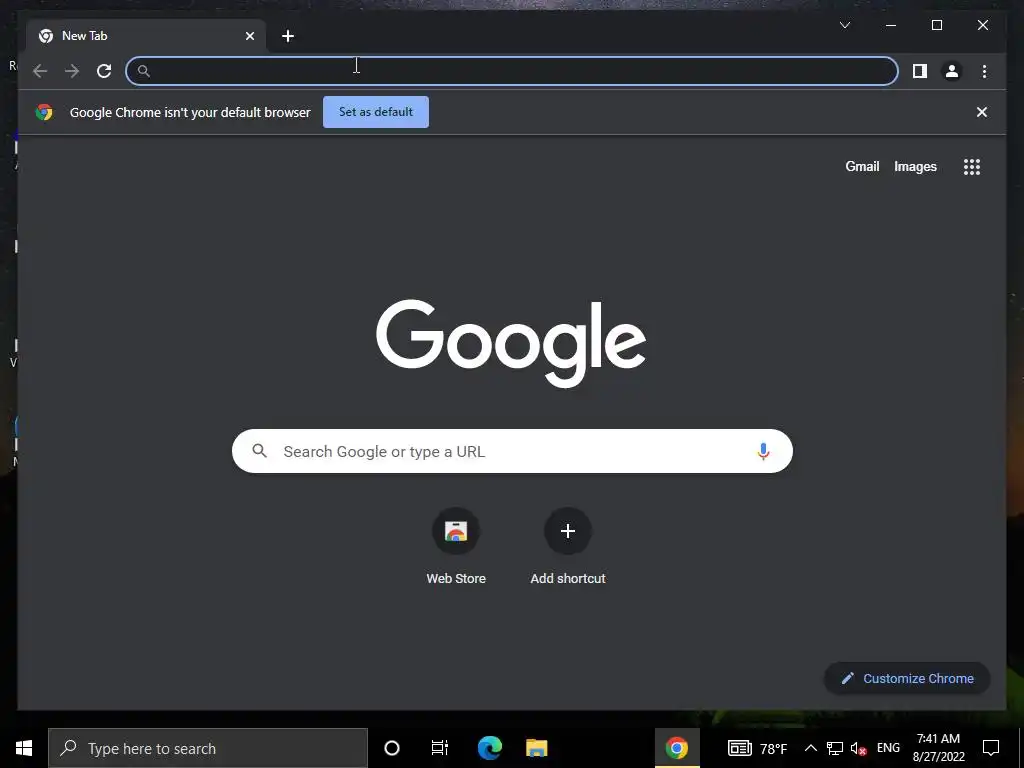Go back using the back arrow
This screenshot has height=768, width=1024.
click(40, 71)
